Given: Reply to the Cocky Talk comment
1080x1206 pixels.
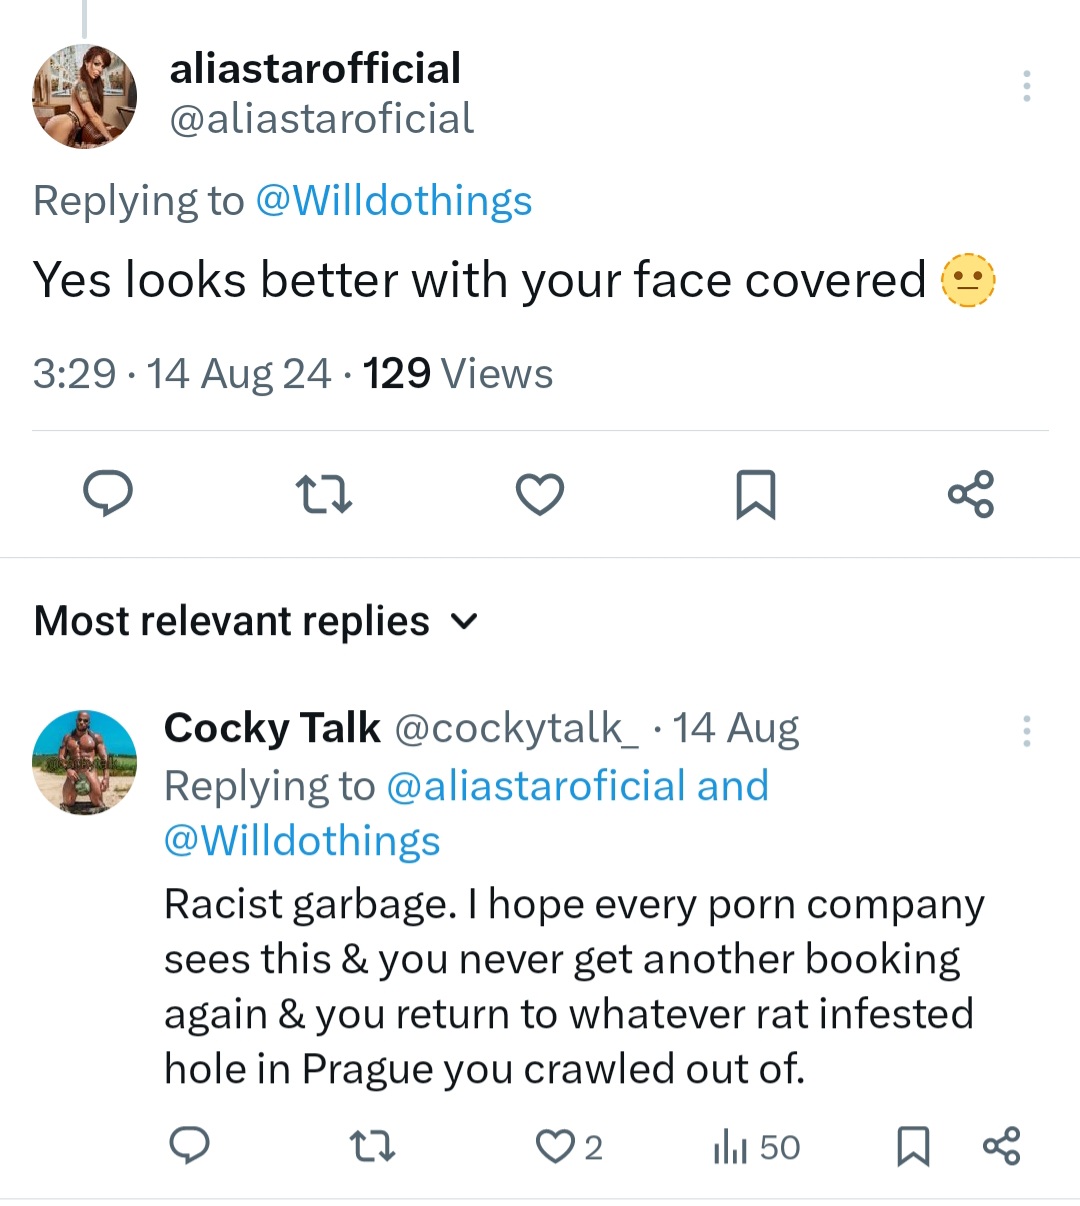Looking at the screenshot, I should click(189, 1146).
